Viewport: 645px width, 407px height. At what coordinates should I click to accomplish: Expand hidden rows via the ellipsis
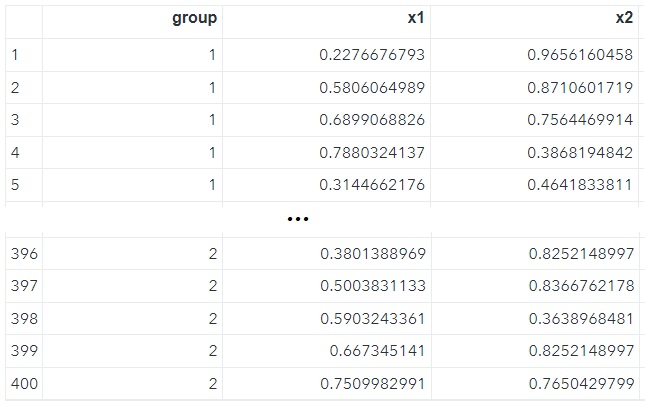point(298,219)
